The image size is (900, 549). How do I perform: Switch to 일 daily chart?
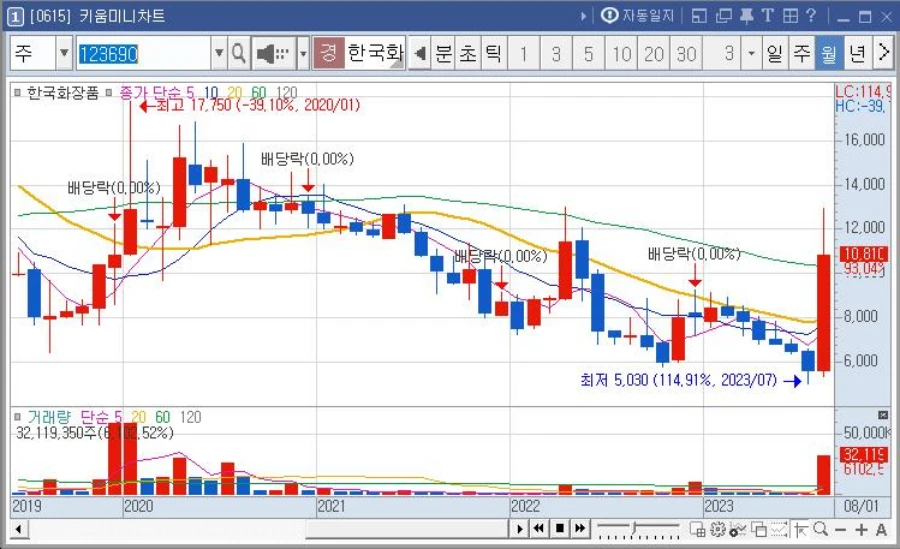775,54
